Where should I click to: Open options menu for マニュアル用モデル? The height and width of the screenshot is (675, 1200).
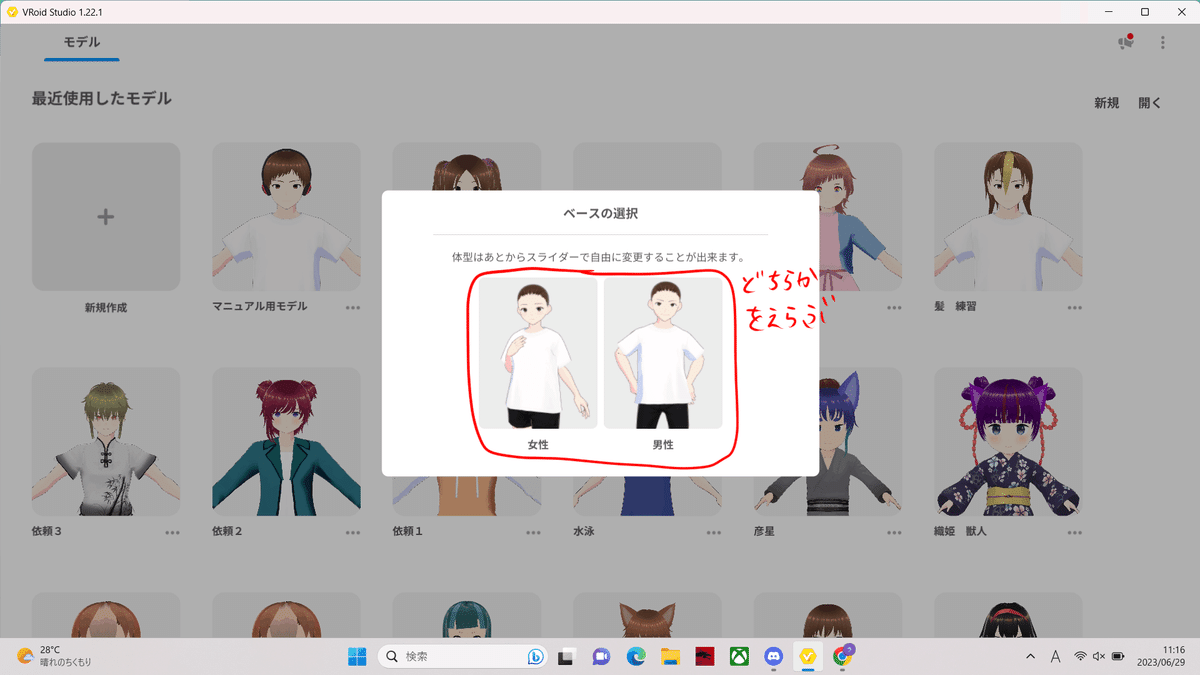[352, 309]
